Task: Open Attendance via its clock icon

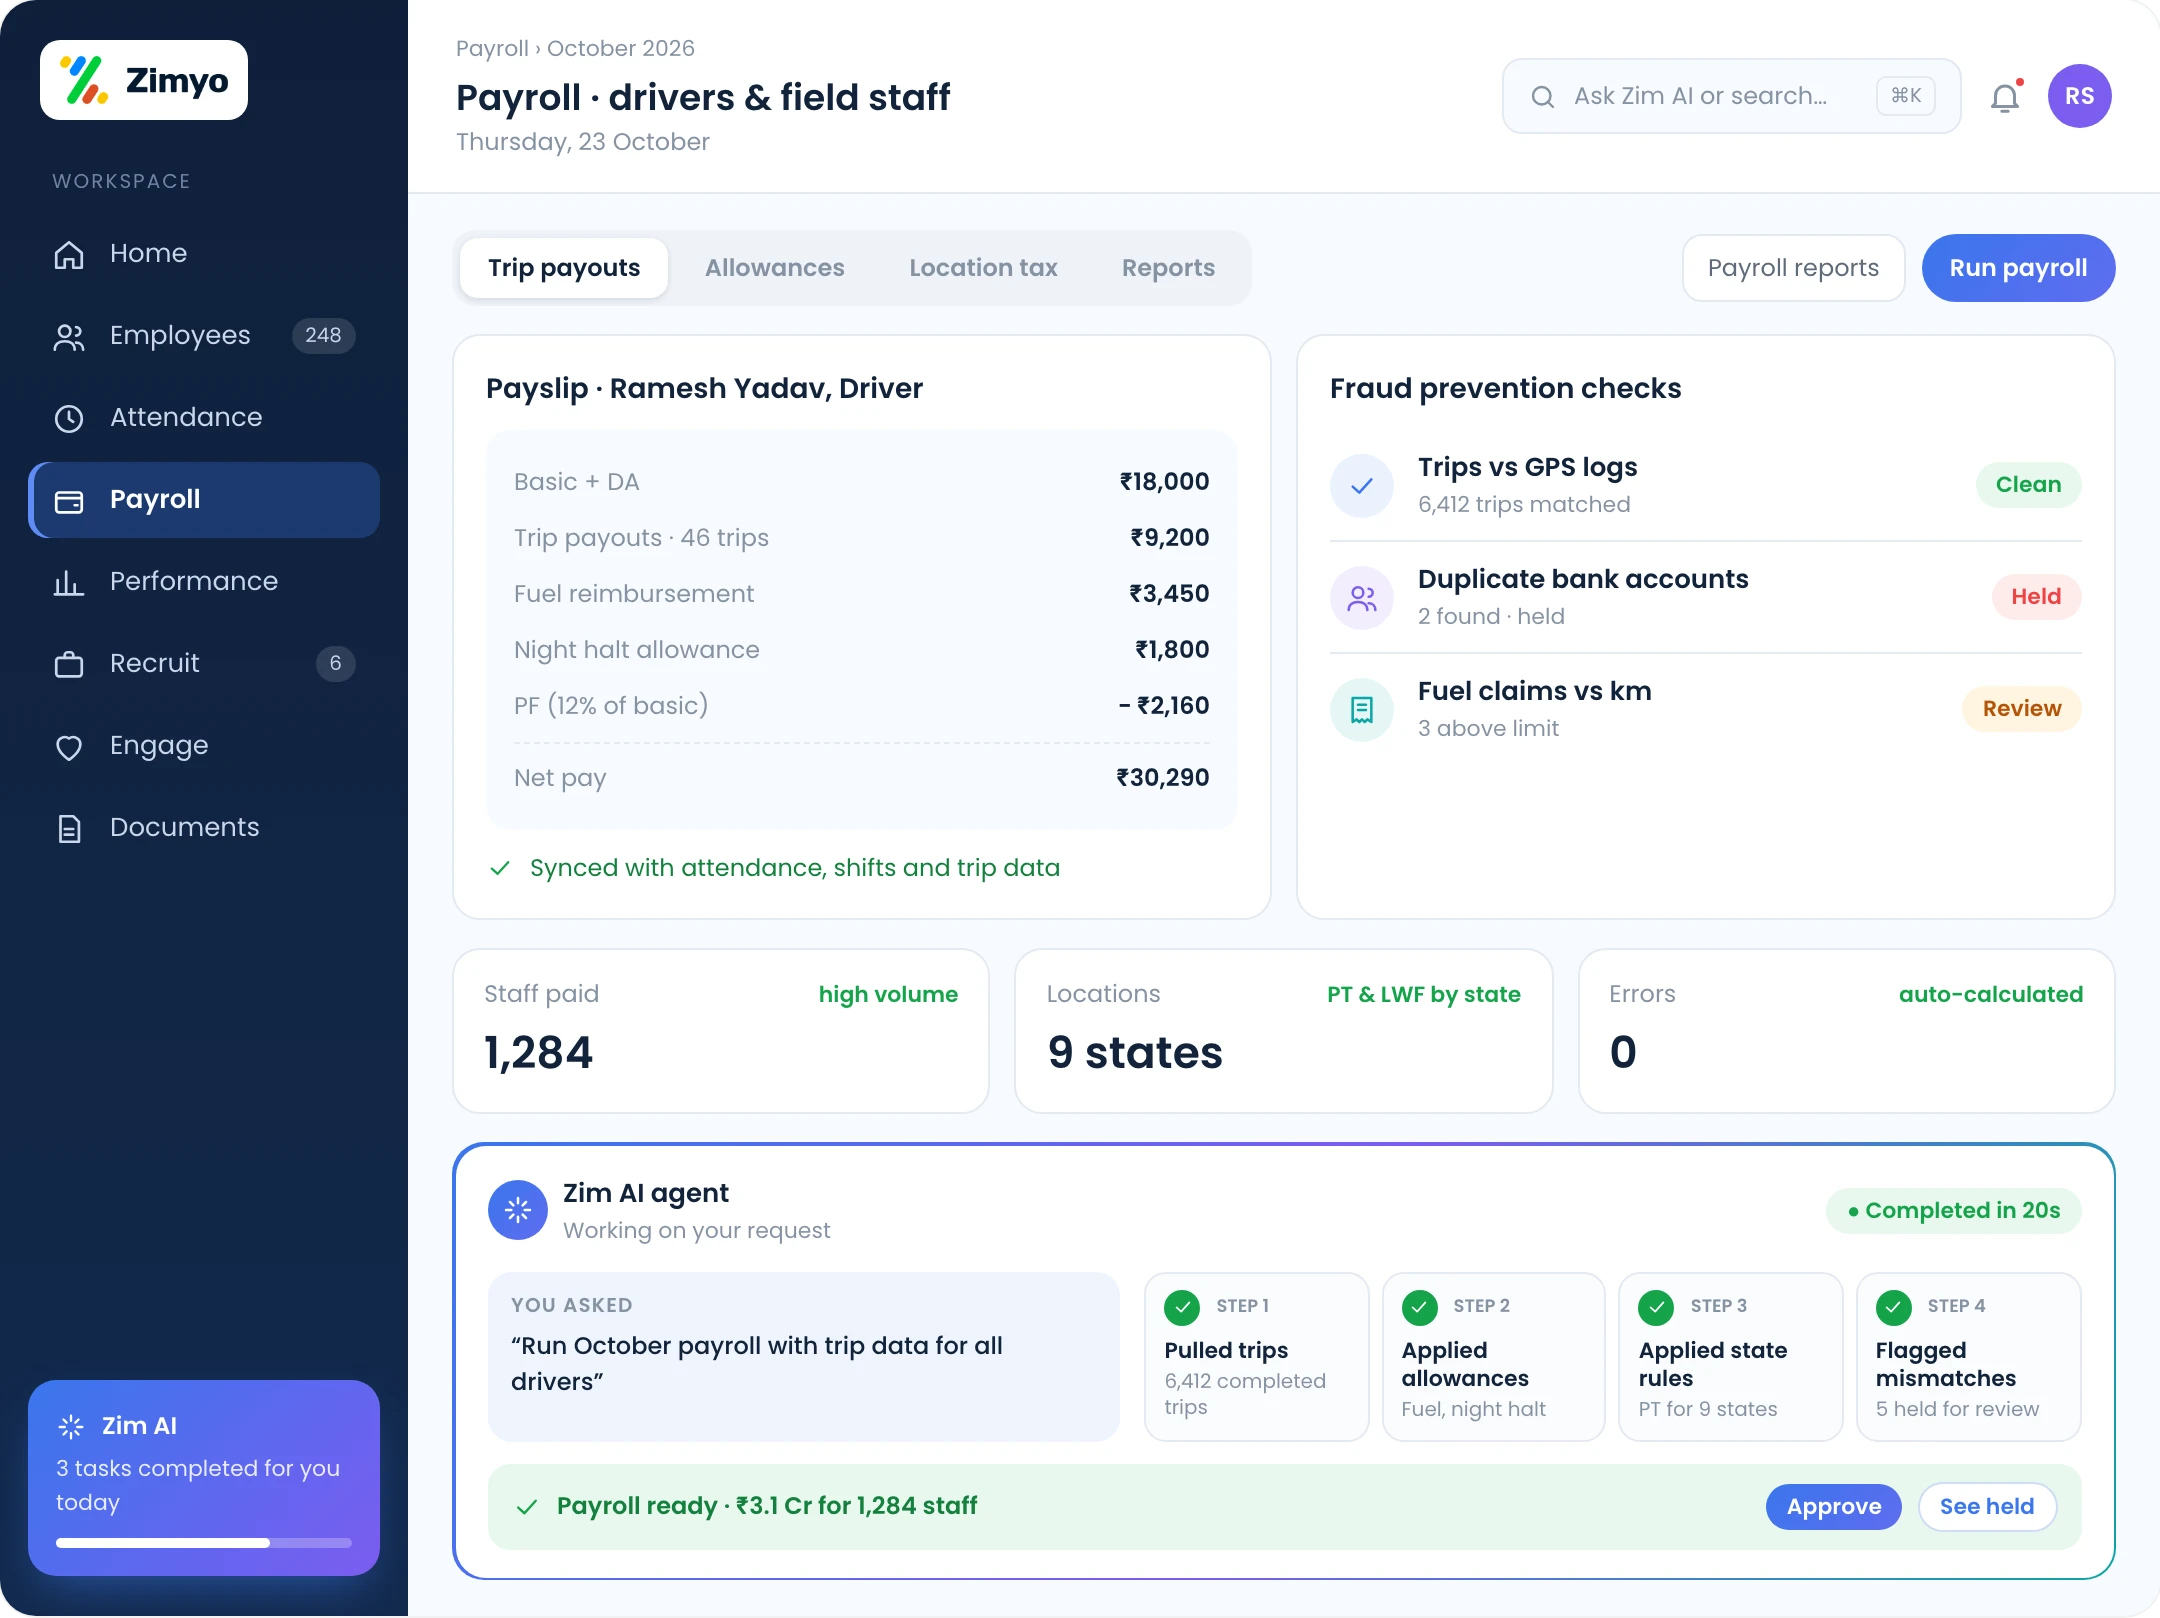Action: click(69, 418)
